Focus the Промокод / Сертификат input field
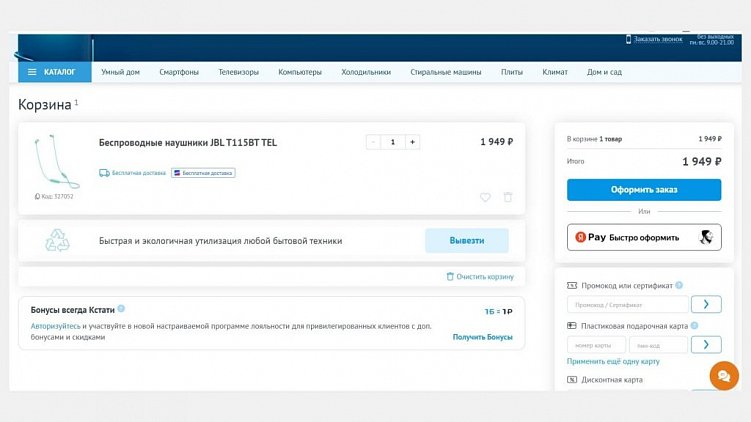Image resolution: width=751 pixels, height=422 pixels. coord(627,304)
